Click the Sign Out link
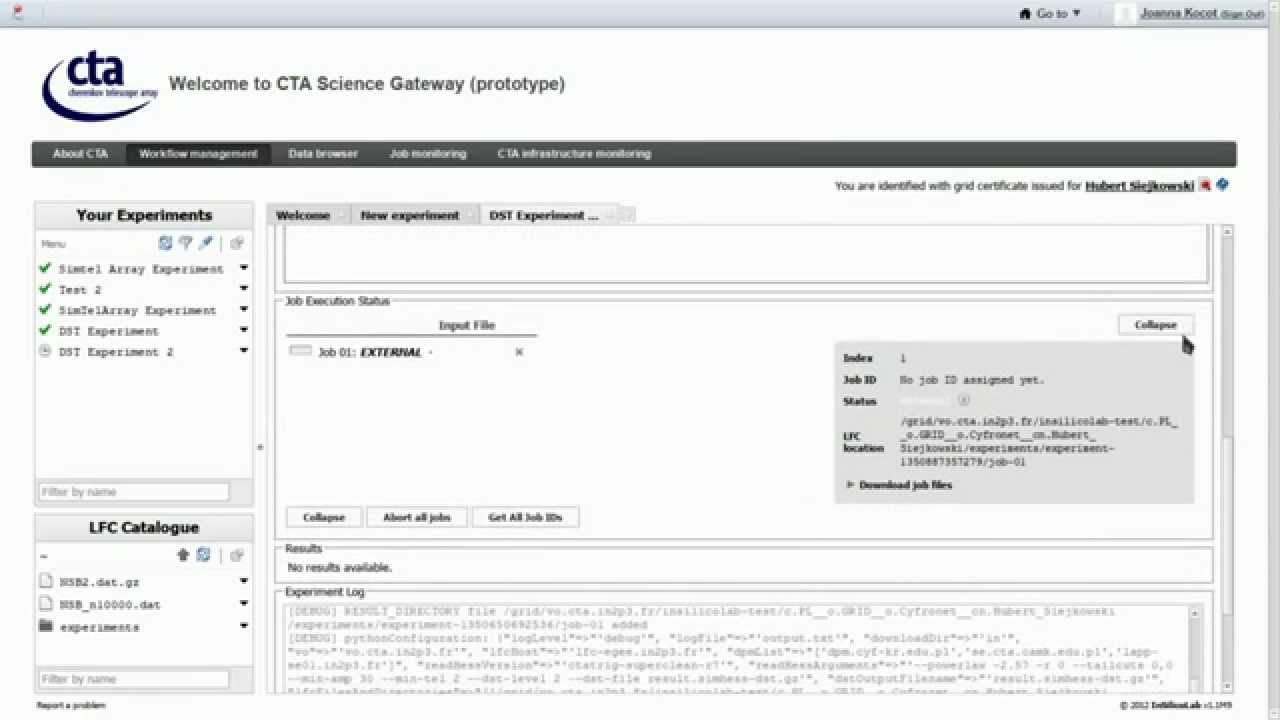 pos(1243,14)
